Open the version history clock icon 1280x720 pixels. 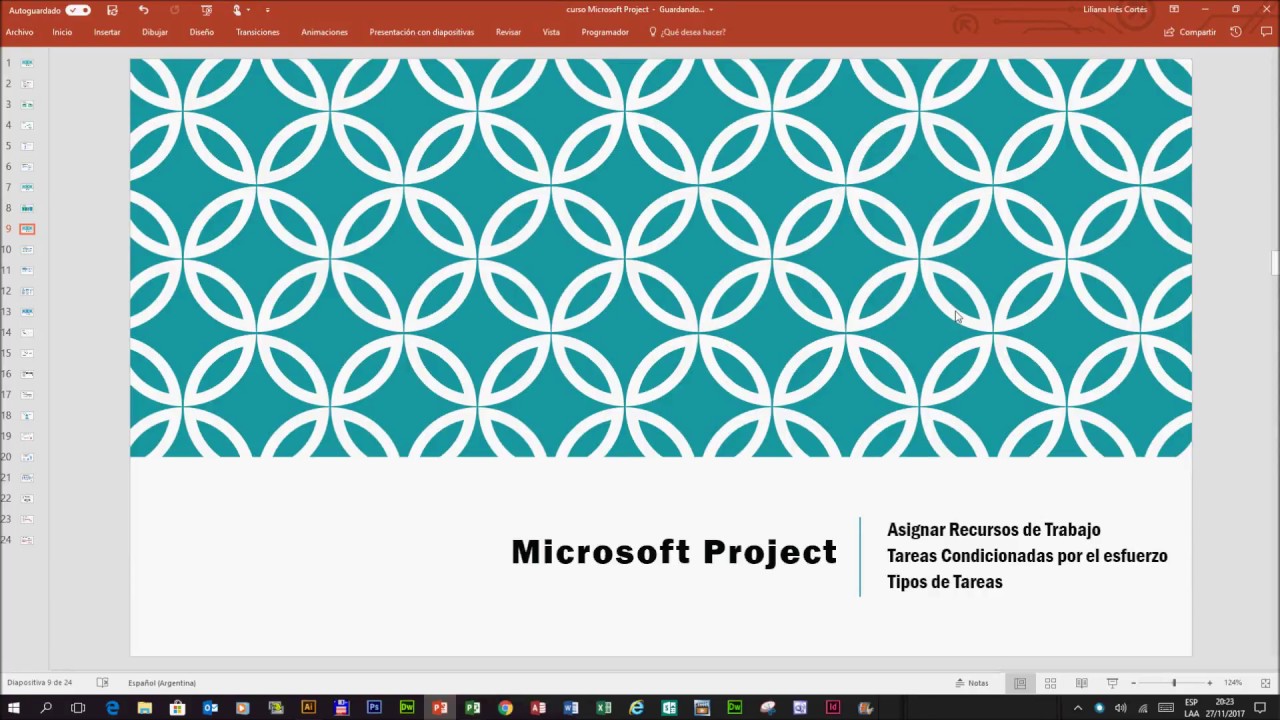click(1236, 32)
